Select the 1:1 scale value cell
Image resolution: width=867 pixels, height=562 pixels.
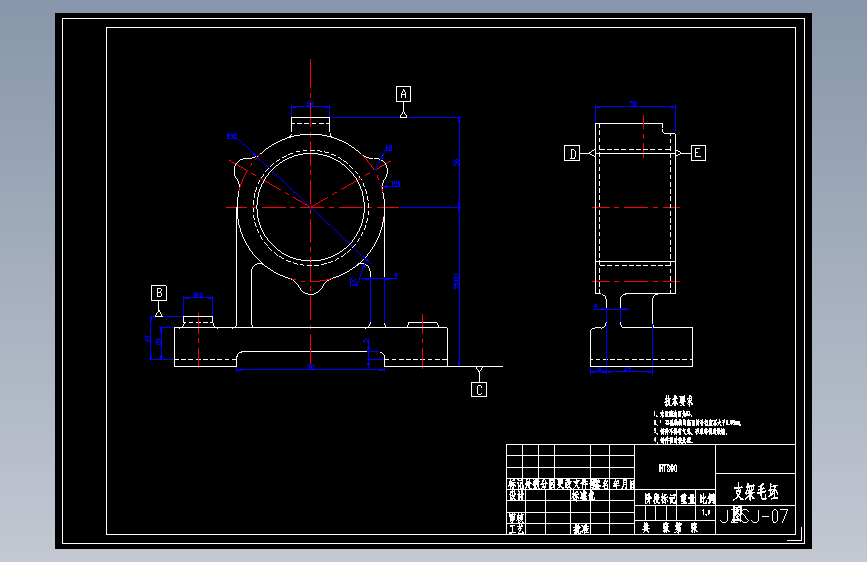point(706,513)
